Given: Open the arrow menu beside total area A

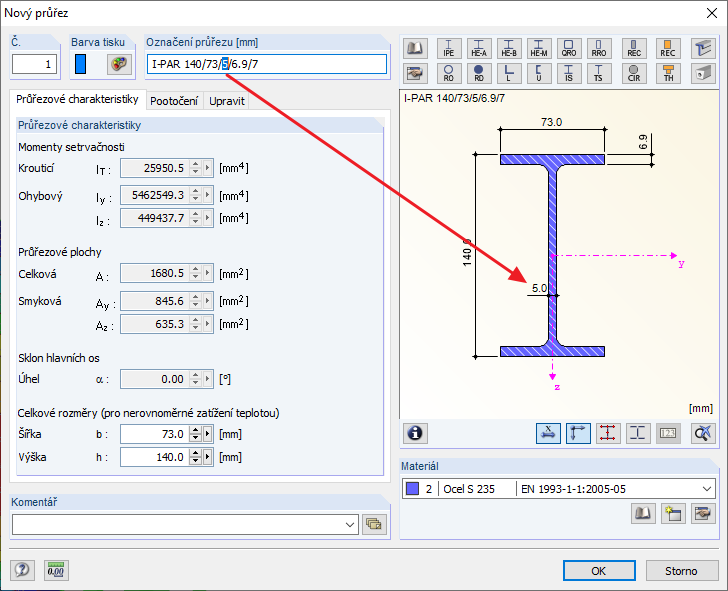Looking at the screenshot, I should (208, 273).
